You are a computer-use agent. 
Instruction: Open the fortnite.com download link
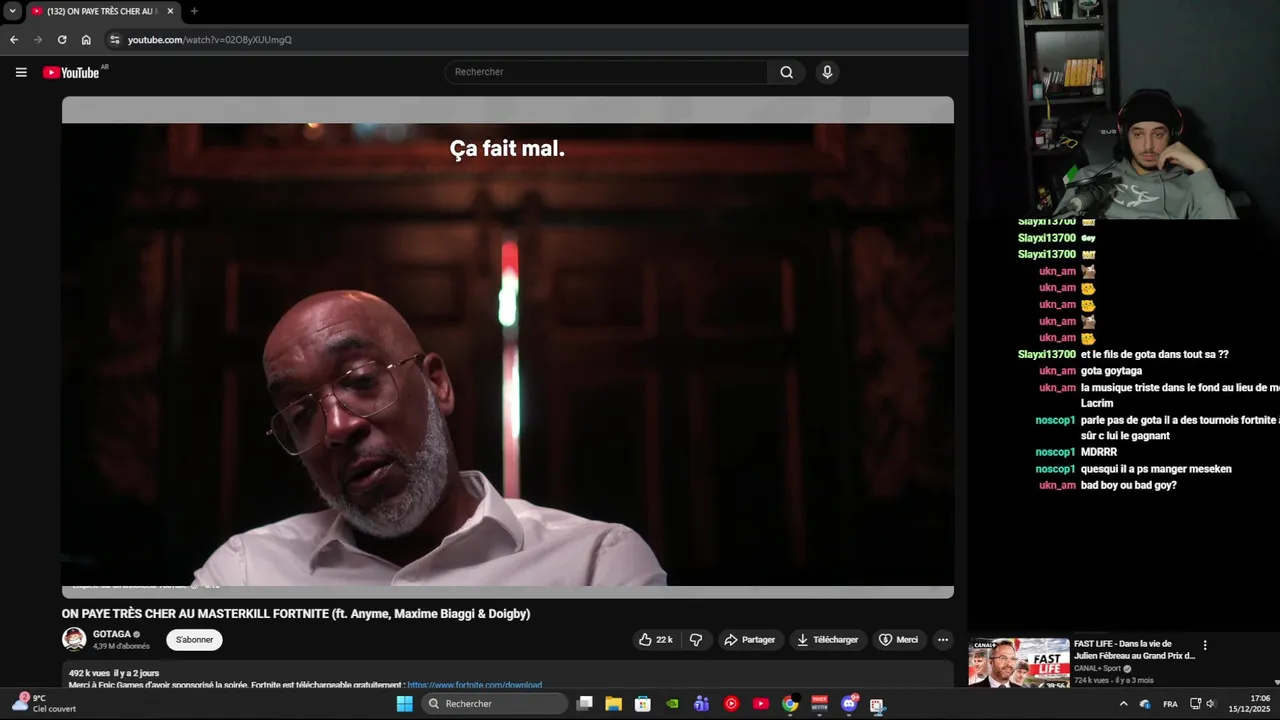(x=475, y=685)
